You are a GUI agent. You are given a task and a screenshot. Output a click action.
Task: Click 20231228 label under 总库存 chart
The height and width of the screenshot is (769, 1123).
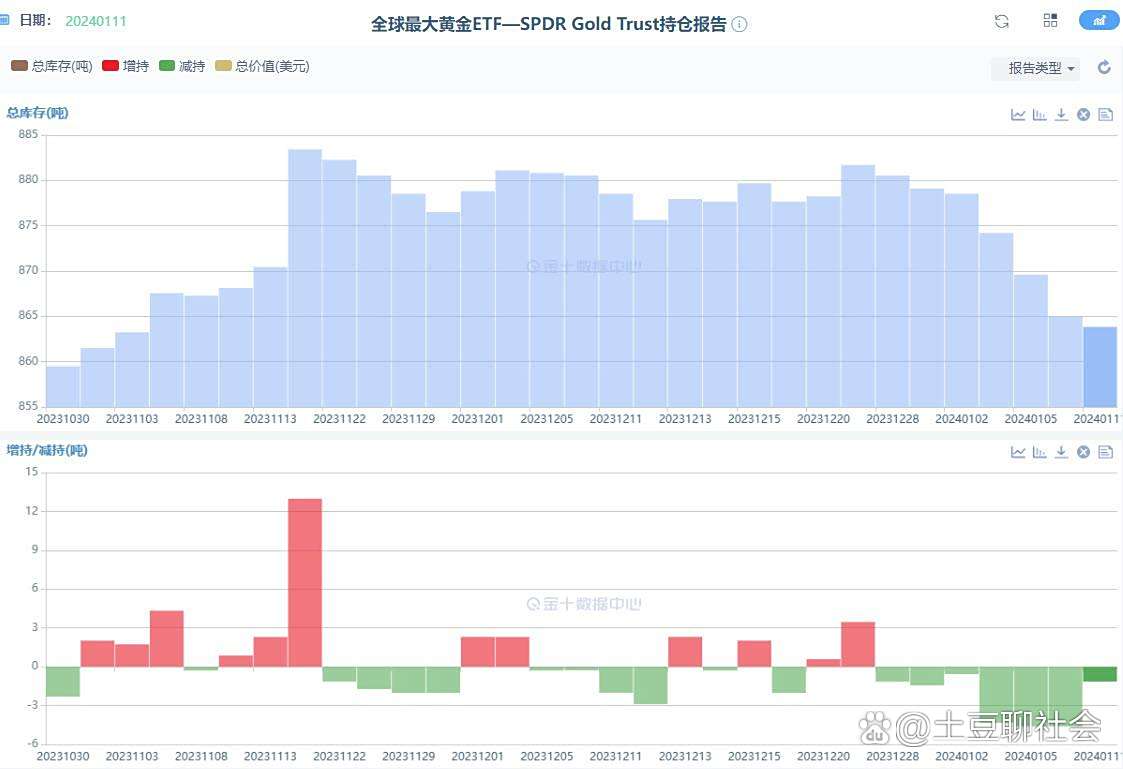point(892,419)
